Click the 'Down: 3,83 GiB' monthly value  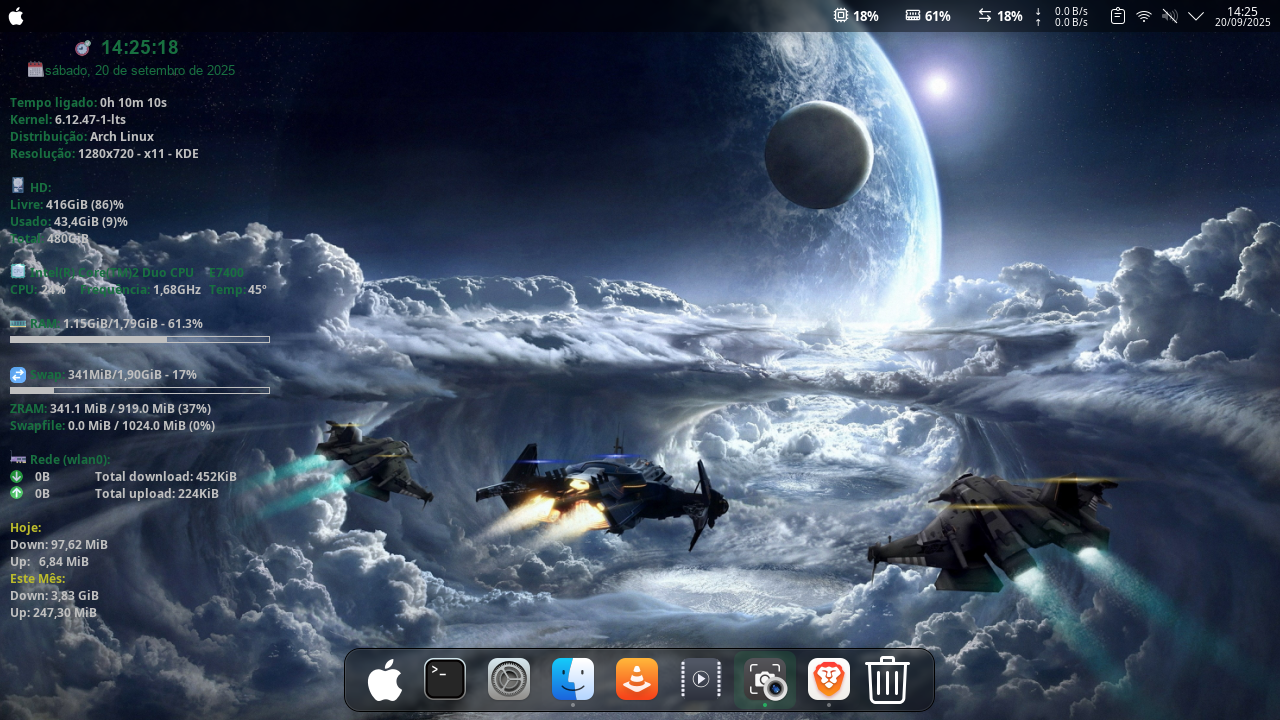55,596
